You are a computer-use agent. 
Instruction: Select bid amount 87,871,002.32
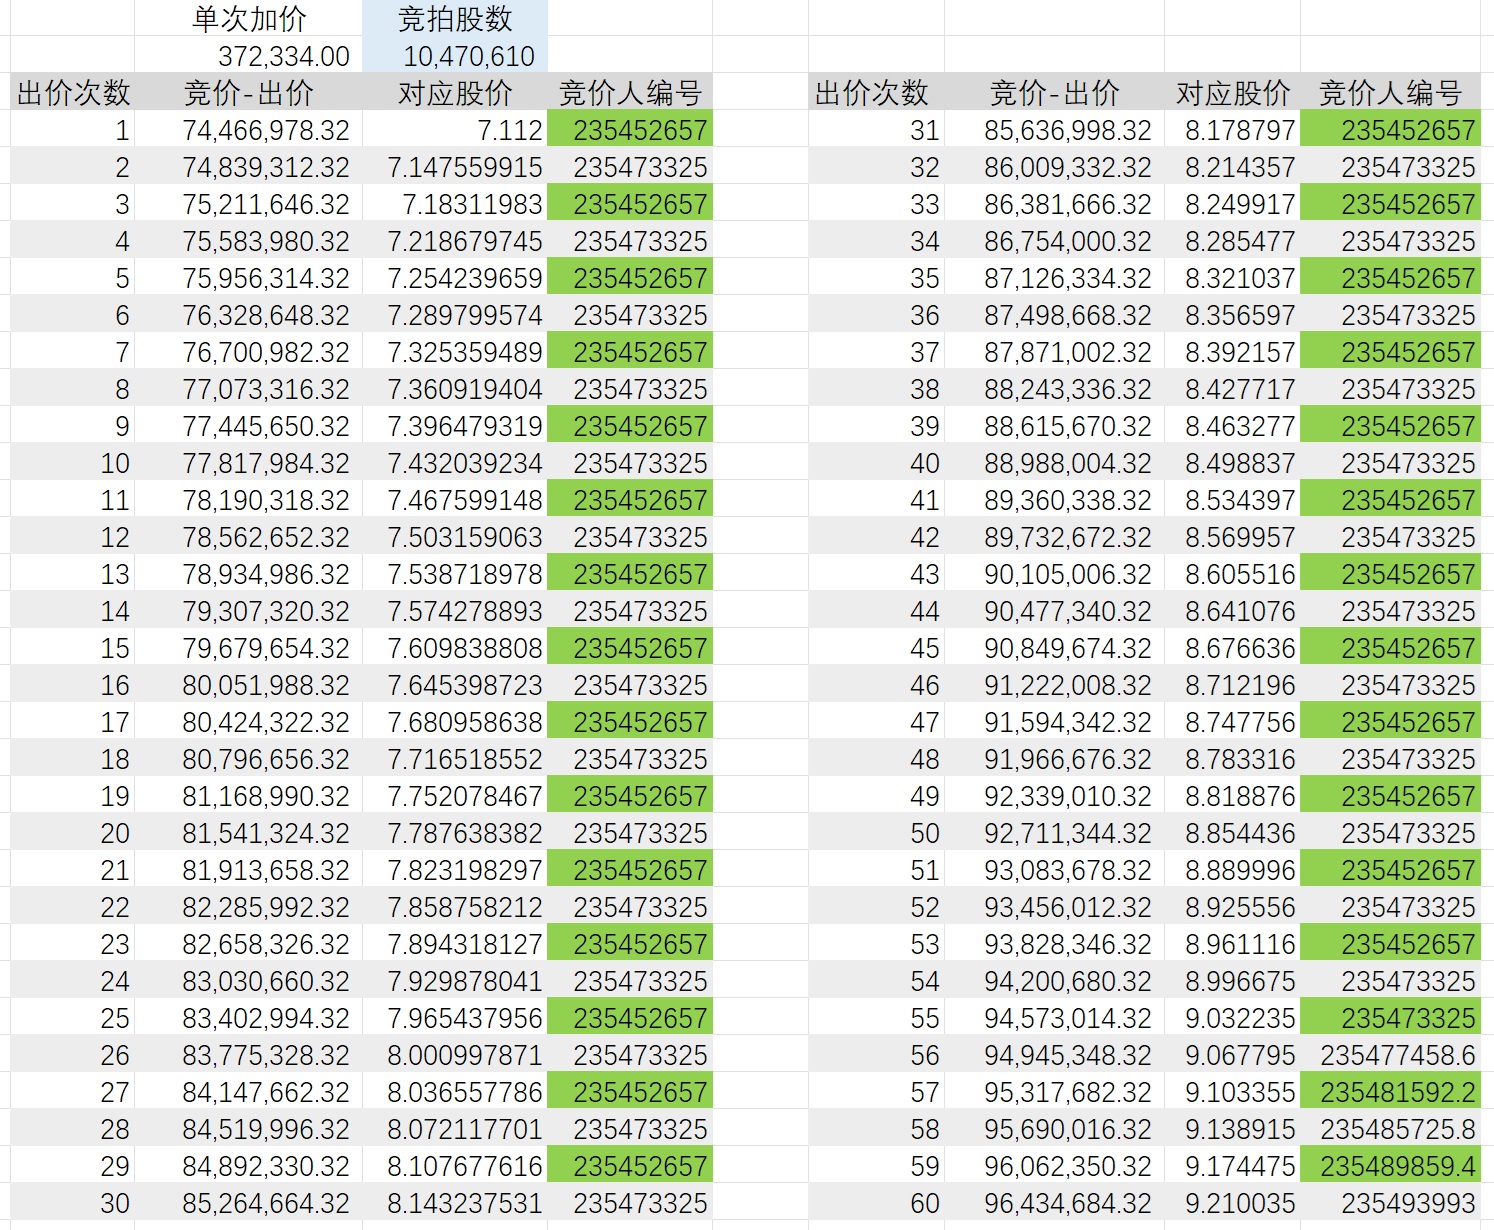(x=1054, y=352)
